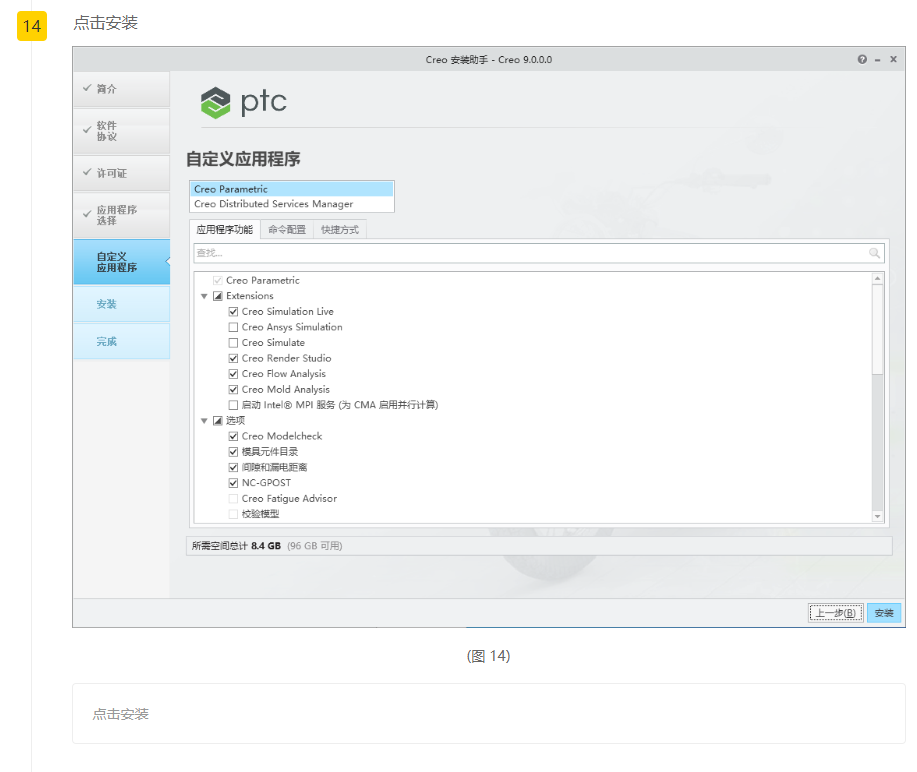Viewport: 917px width, 772px height.
Task: Click the feature list scrollbar thumb
Action: coord(877,329)
